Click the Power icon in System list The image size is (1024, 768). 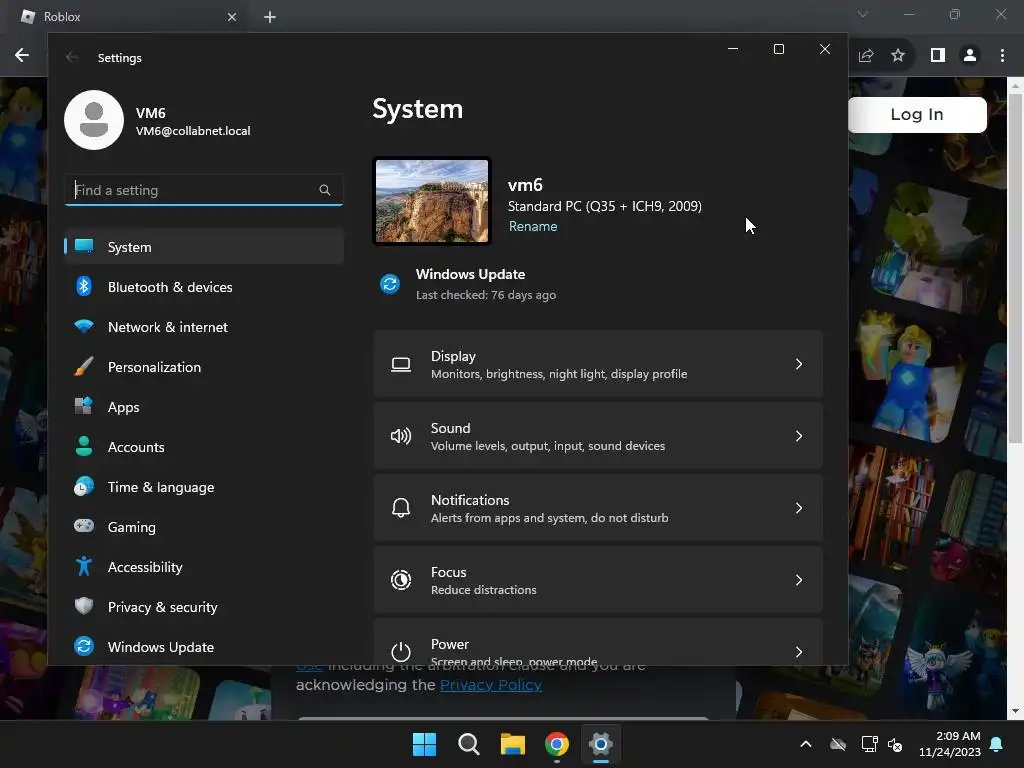(401, 652)
